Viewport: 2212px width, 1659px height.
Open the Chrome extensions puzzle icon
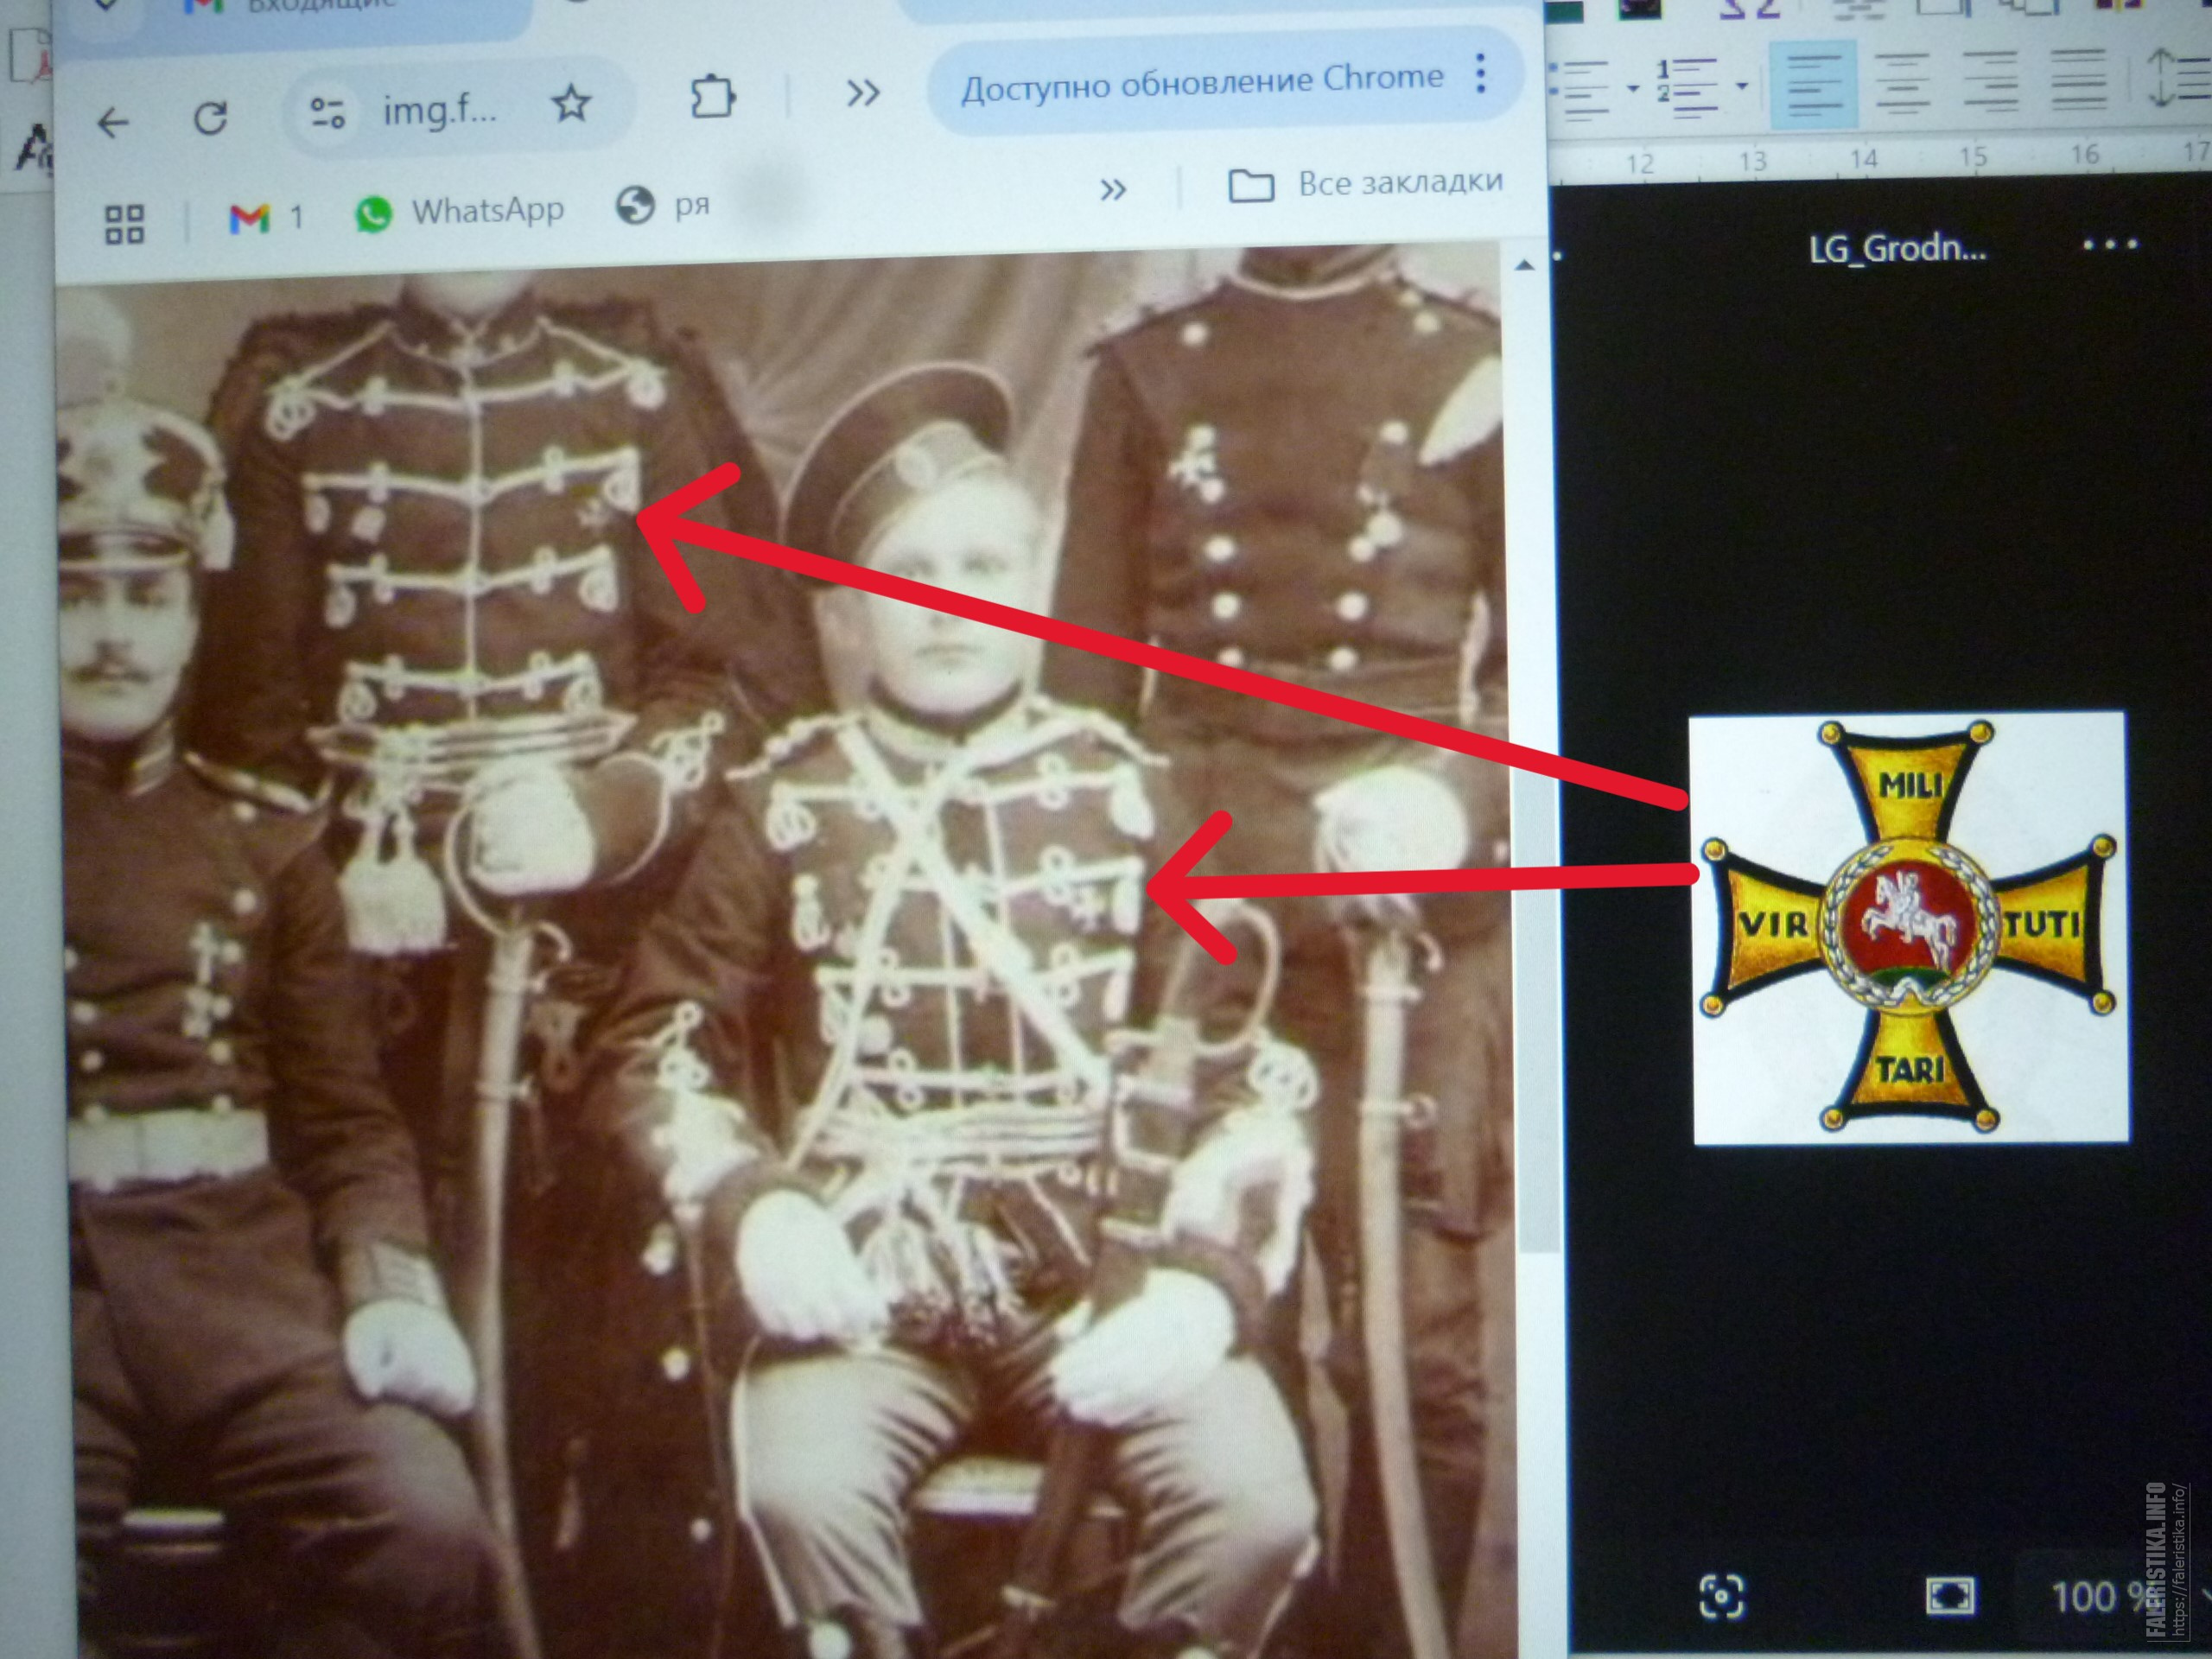[x=713, y=97]
